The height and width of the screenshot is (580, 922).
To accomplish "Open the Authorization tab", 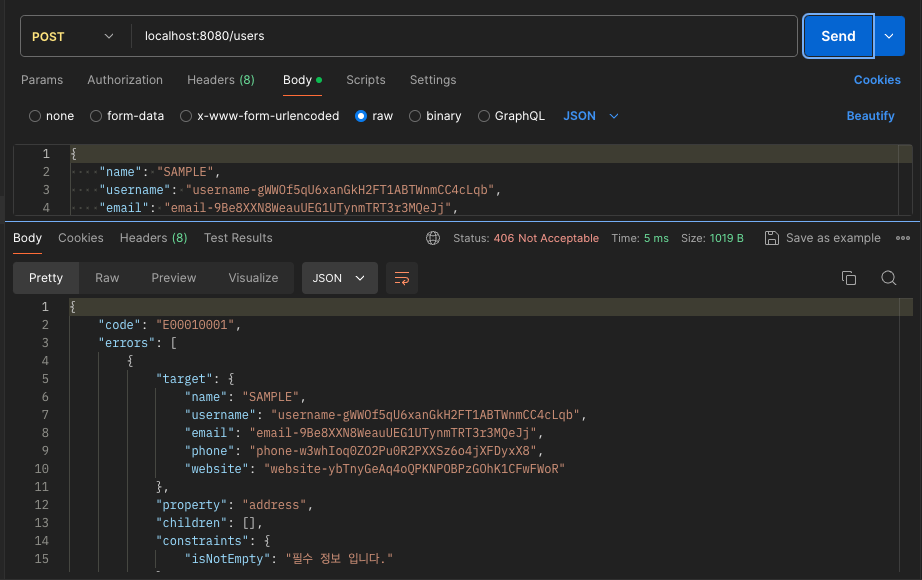I will pyautogui.click(x=125, y=80).
